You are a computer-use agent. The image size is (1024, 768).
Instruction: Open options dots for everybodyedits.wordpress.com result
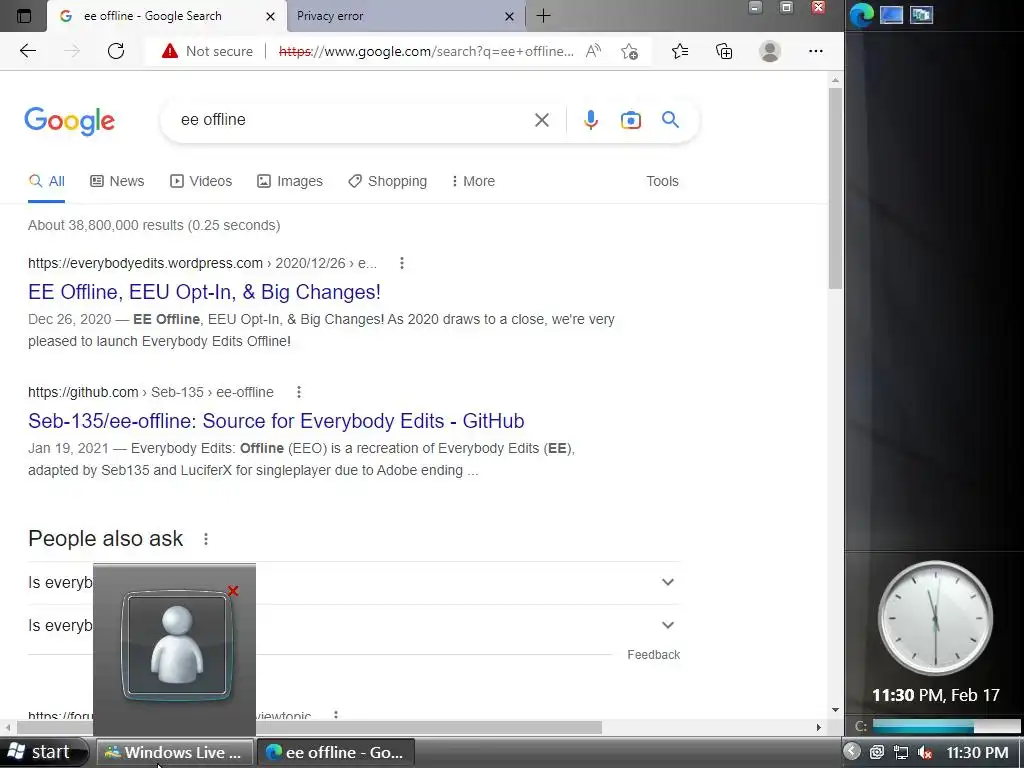point(402,263)
